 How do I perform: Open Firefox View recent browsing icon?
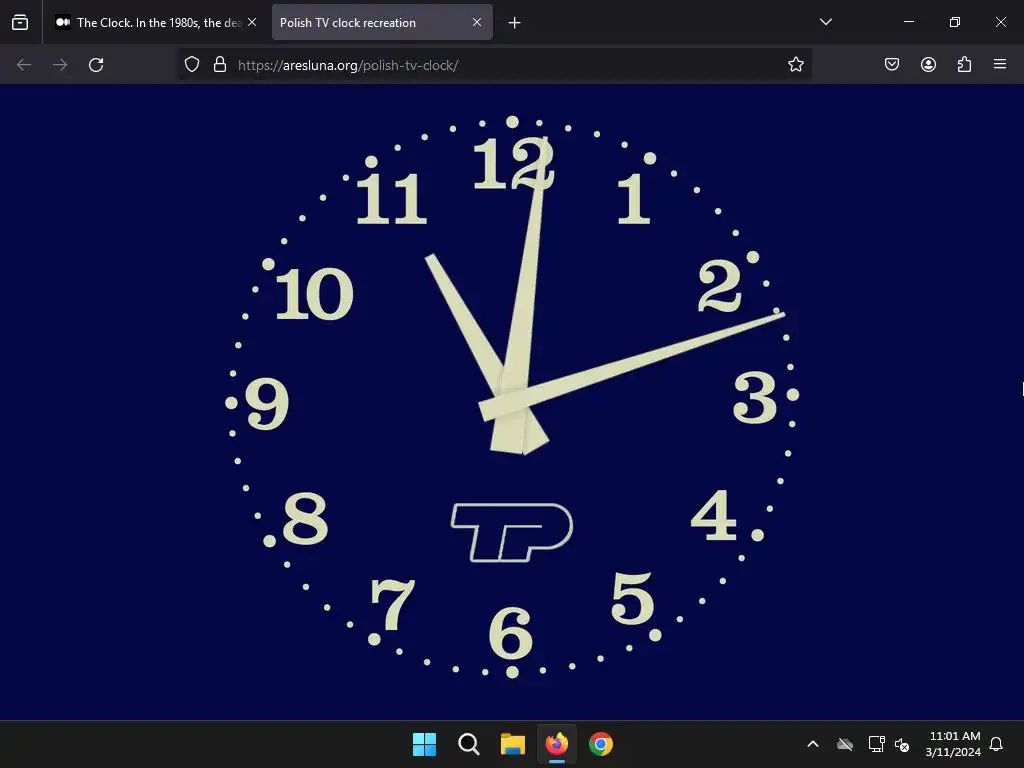20,22
